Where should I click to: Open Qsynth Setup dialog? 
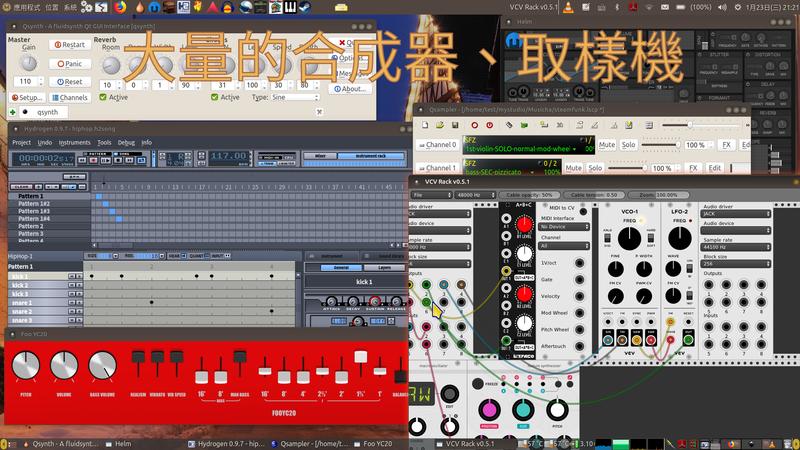tap(28, 97)
